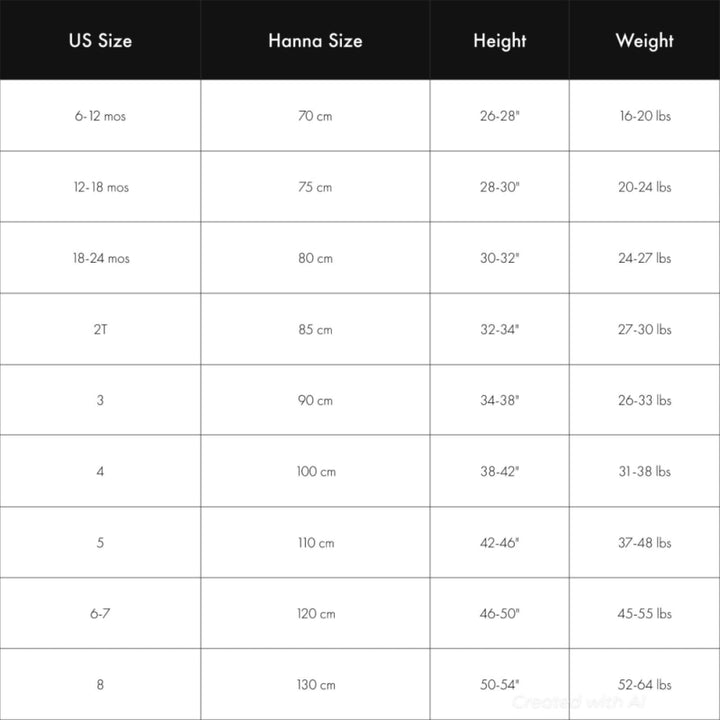This screenshot has height=720, width=720.
Task: Select the 28-30" height cell
Action: point(500,187)
